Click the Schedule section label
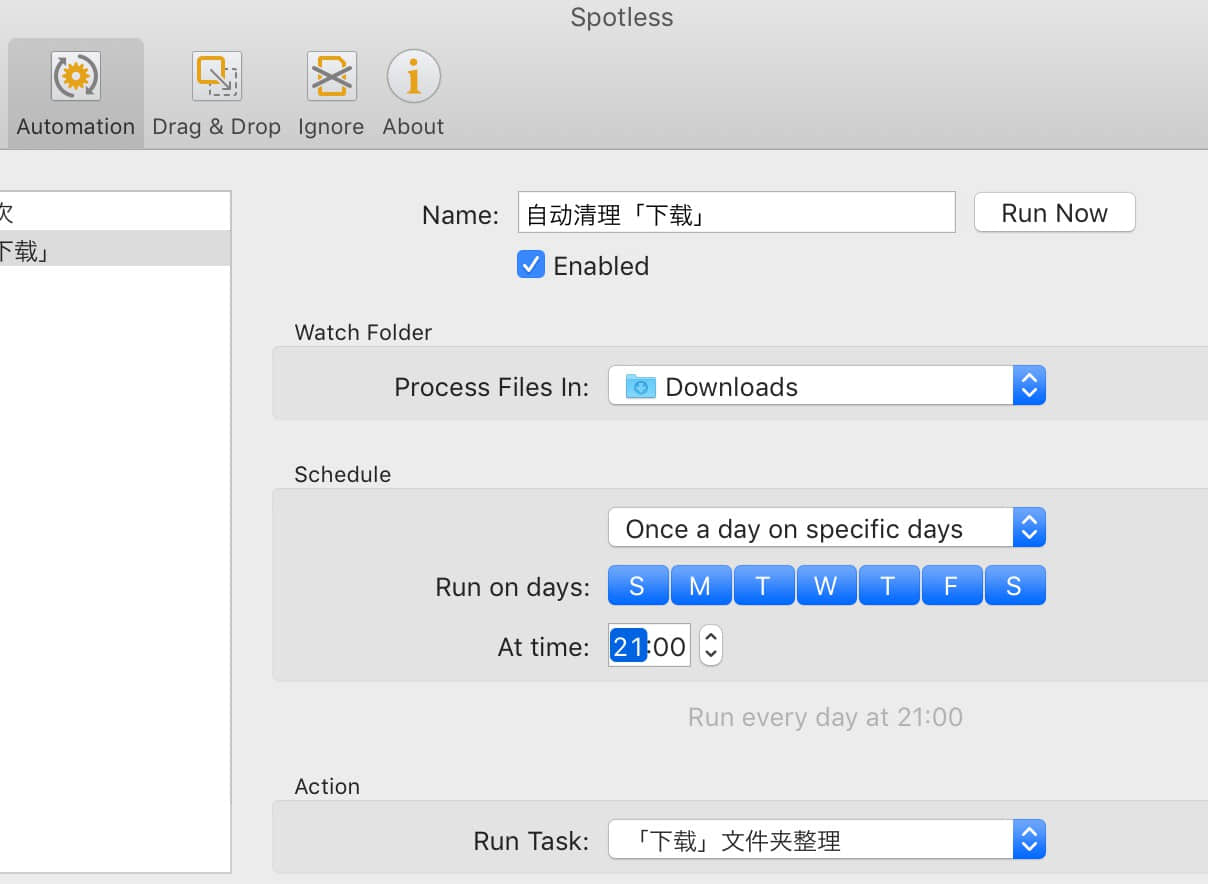Image resolution: width=1208 pixels, height=884 pixels. pos(342,474)
